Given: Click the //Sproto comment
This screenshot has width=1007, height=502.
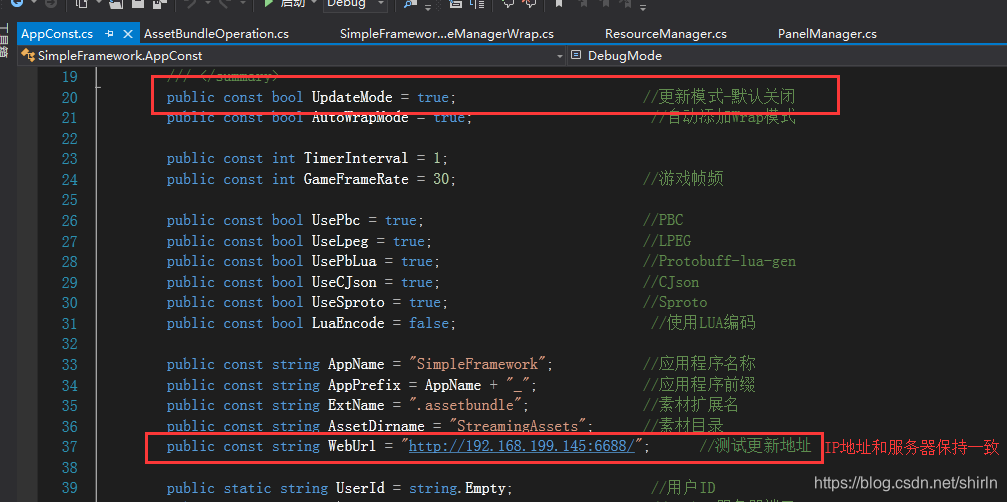Looking at the screenshot, I should 675,302.
